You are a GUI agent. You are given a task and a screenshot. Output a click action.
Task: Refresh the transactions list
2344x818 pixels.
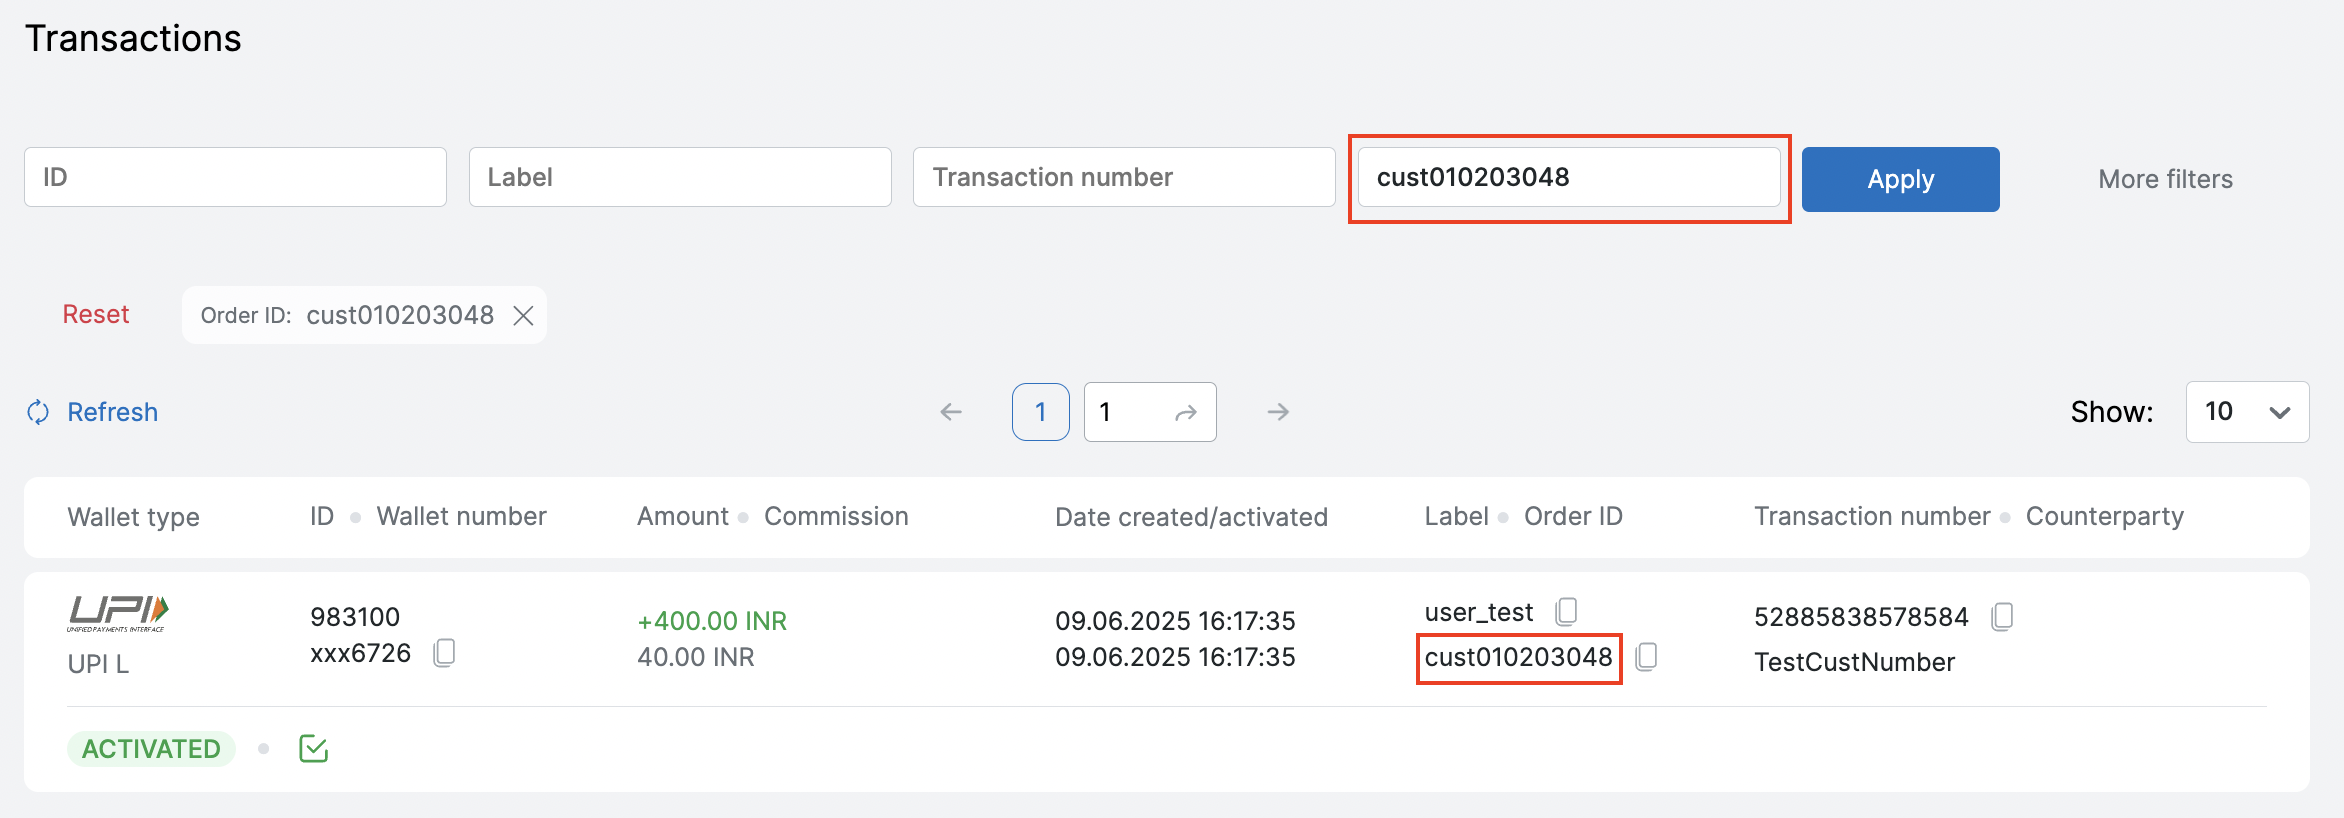(x=93, y=412)
